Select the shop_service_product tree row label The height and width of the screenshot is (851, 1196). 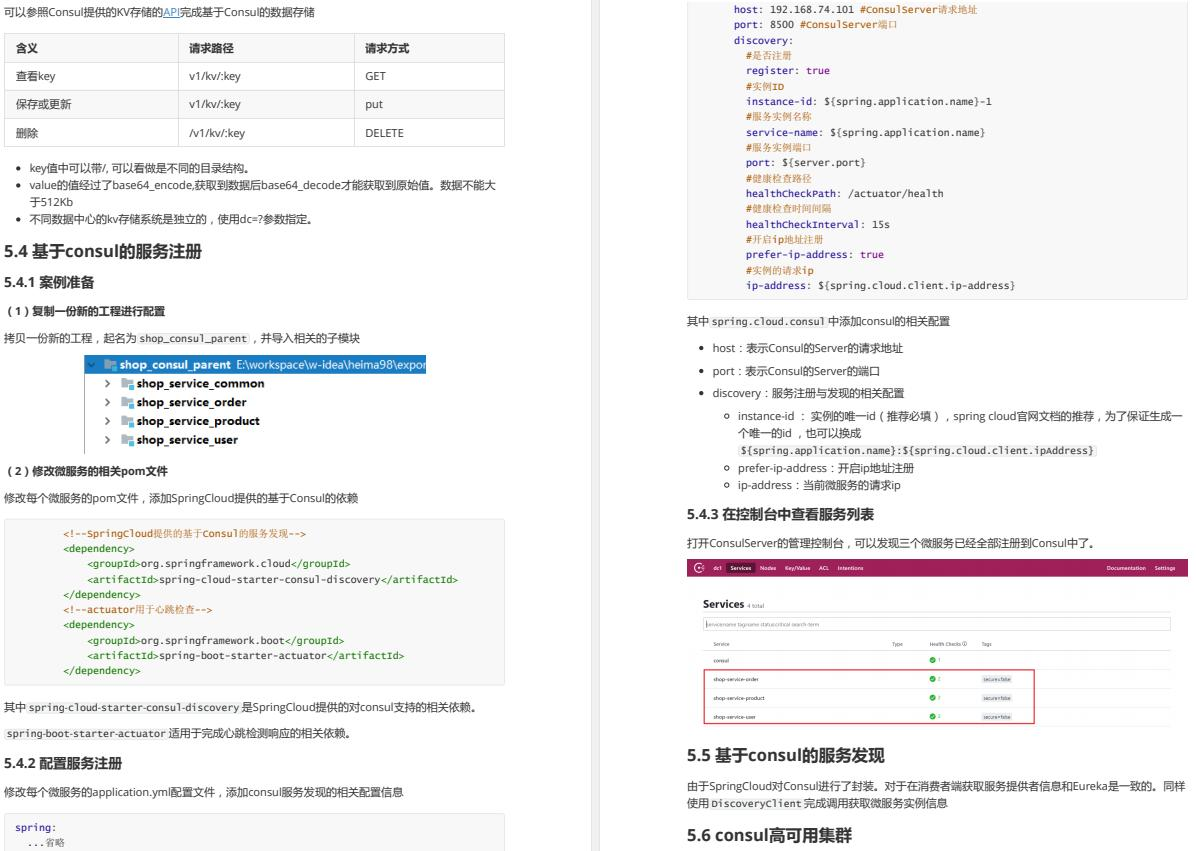click(x=198, y=421)
